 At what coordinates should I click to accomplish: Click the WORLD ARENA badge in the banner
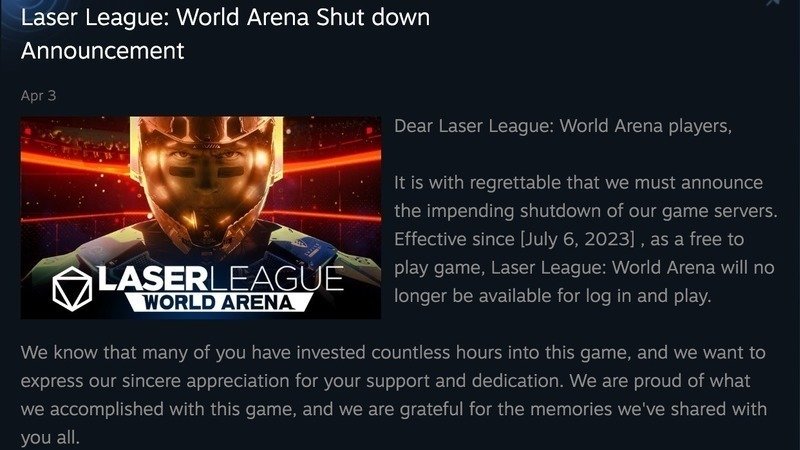[219, 303]
